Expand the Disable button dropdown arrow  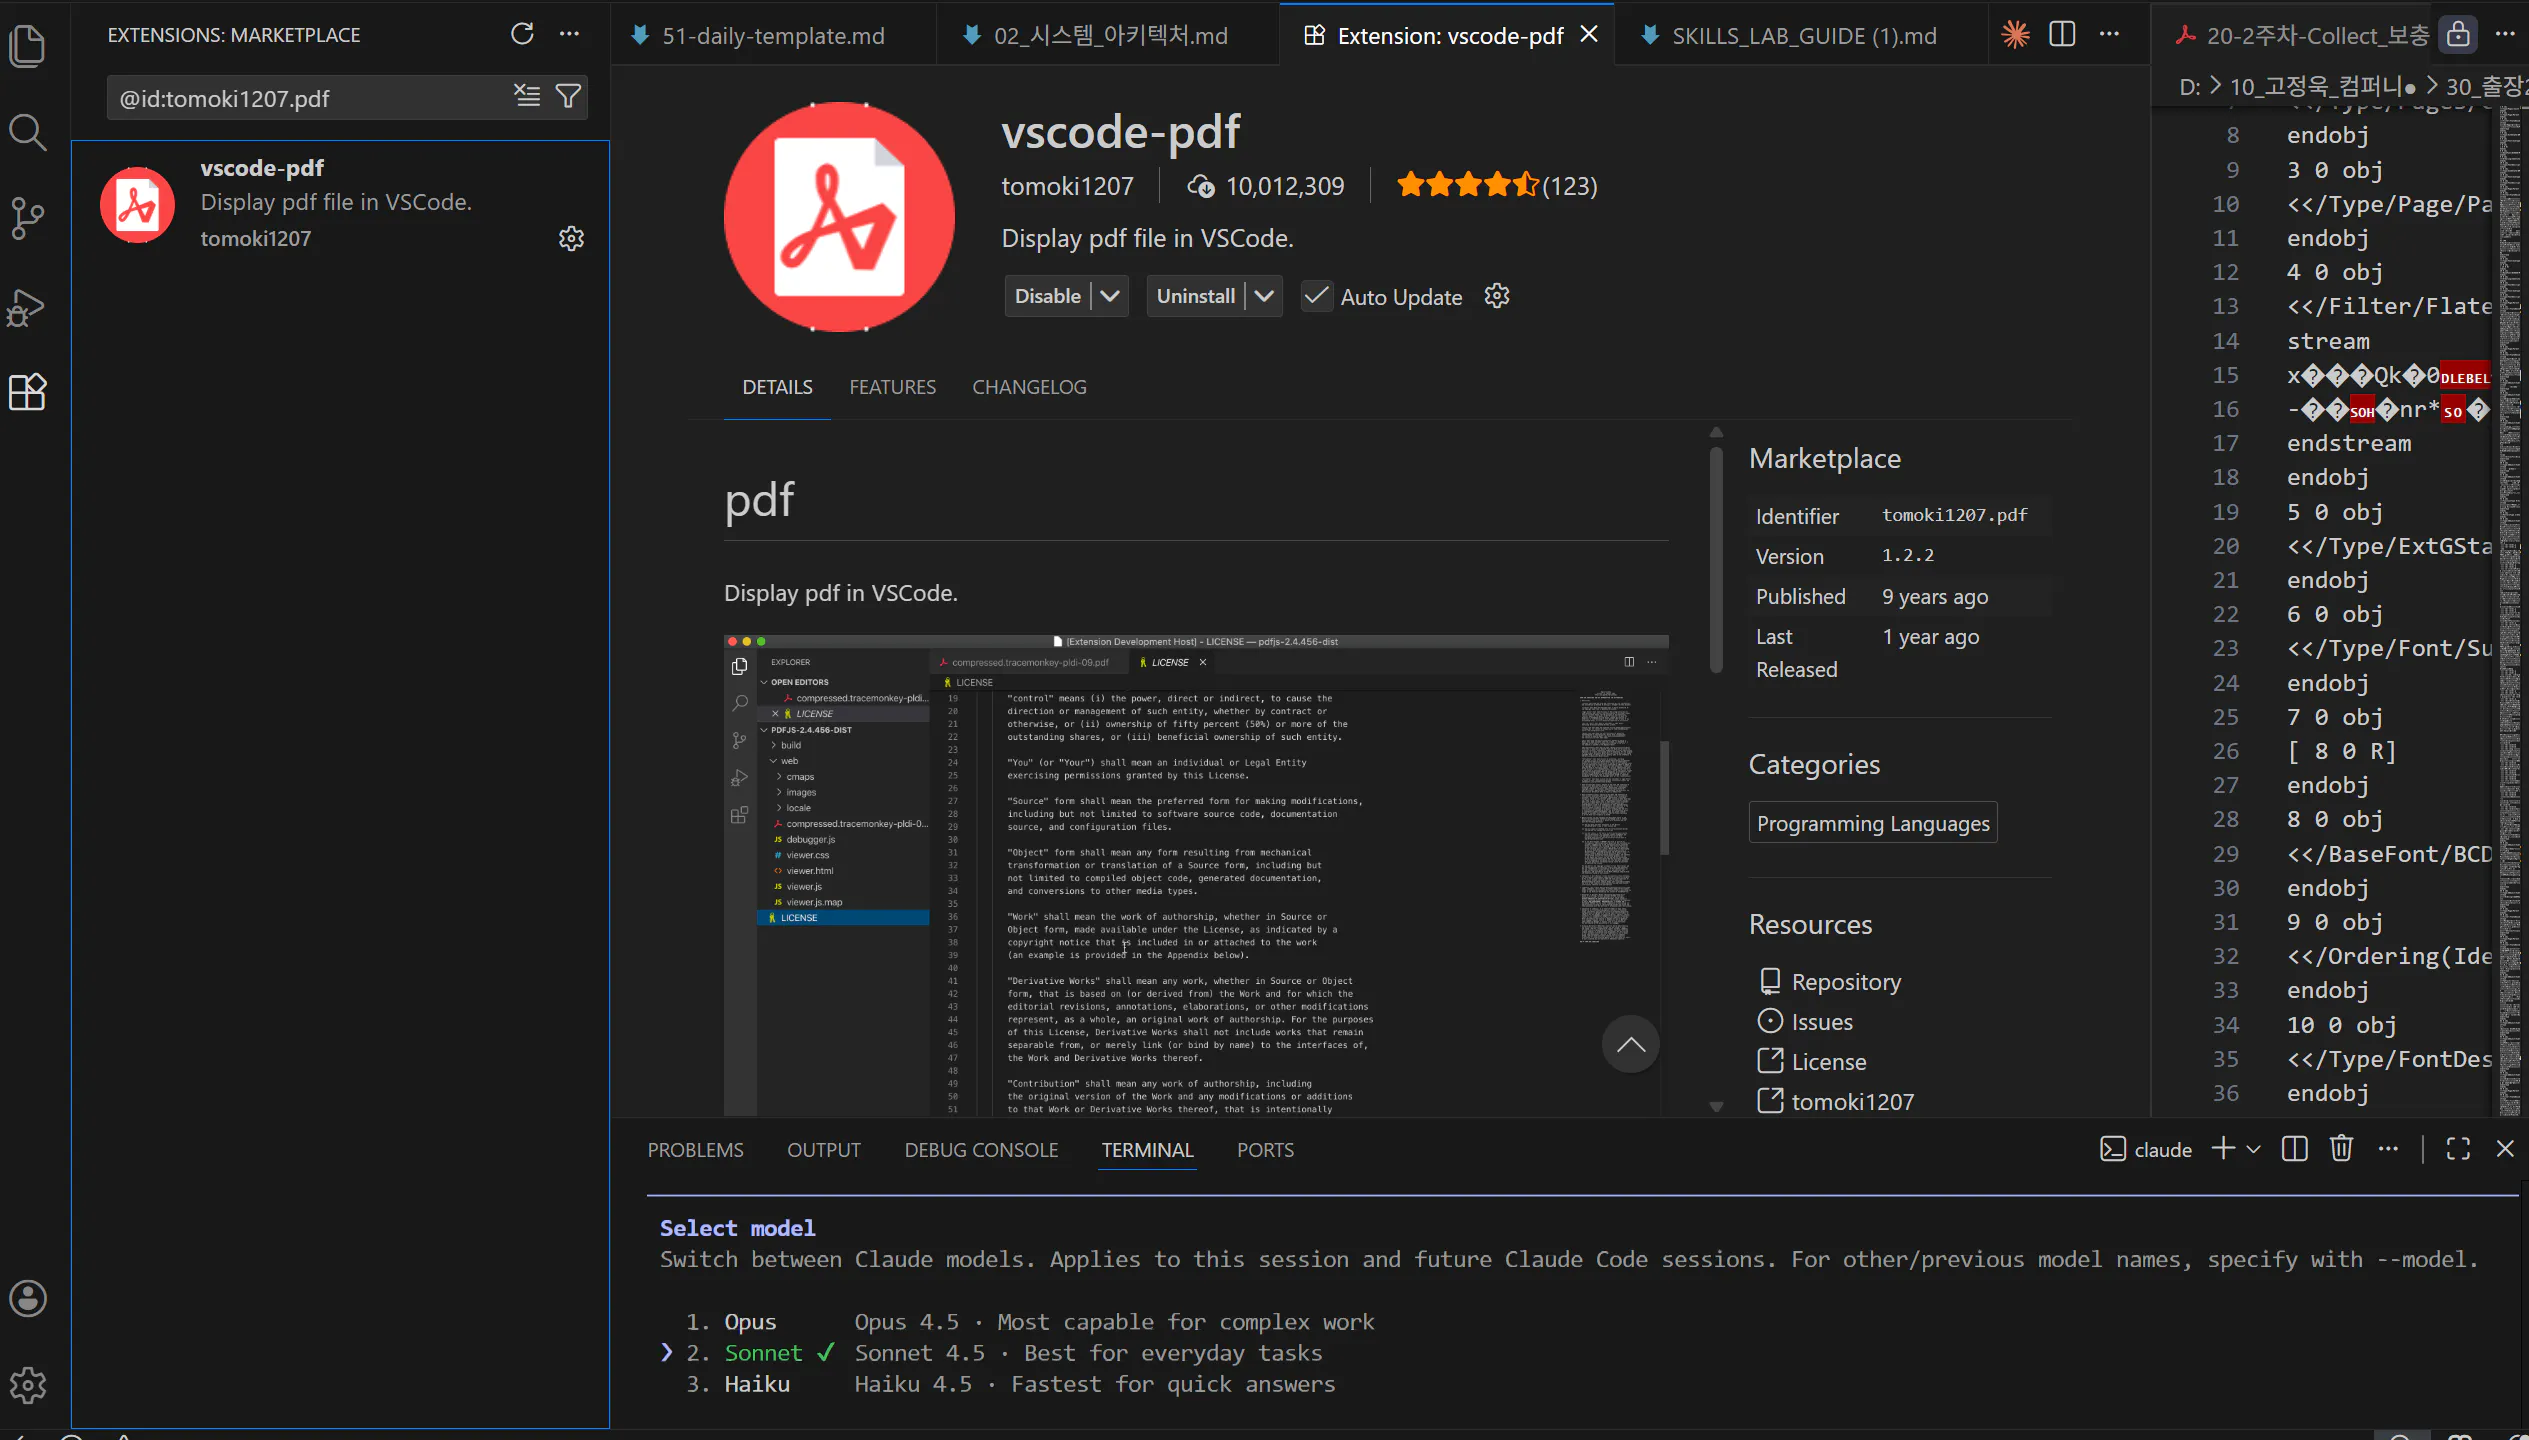[x=1110, y=297]
